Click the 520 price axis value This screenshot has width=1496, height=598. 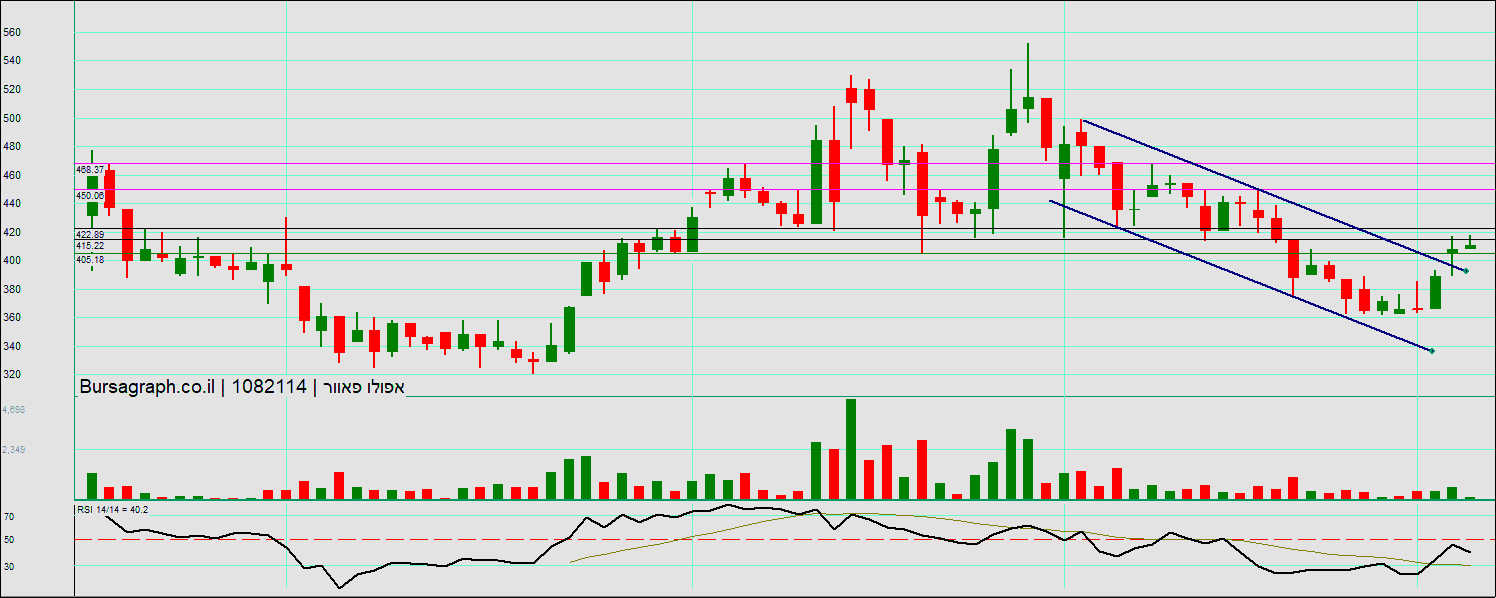[12, 89]
